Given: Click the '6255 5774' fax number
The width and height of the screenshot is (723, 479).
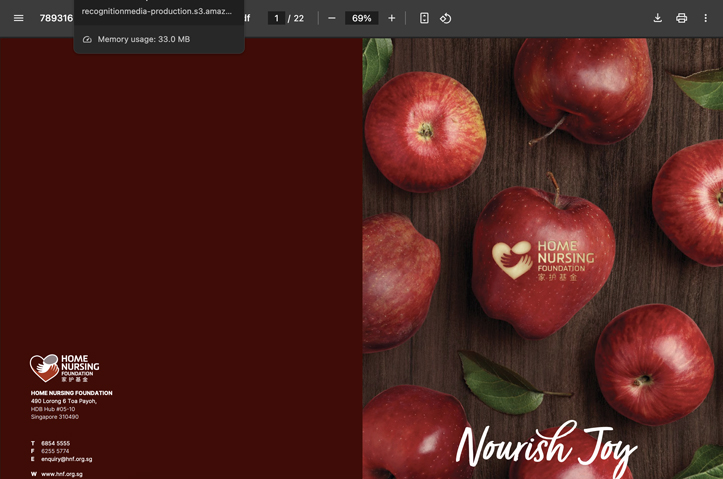Looking at the screenshot, I should pyautogui.click(x=55, y=451).
